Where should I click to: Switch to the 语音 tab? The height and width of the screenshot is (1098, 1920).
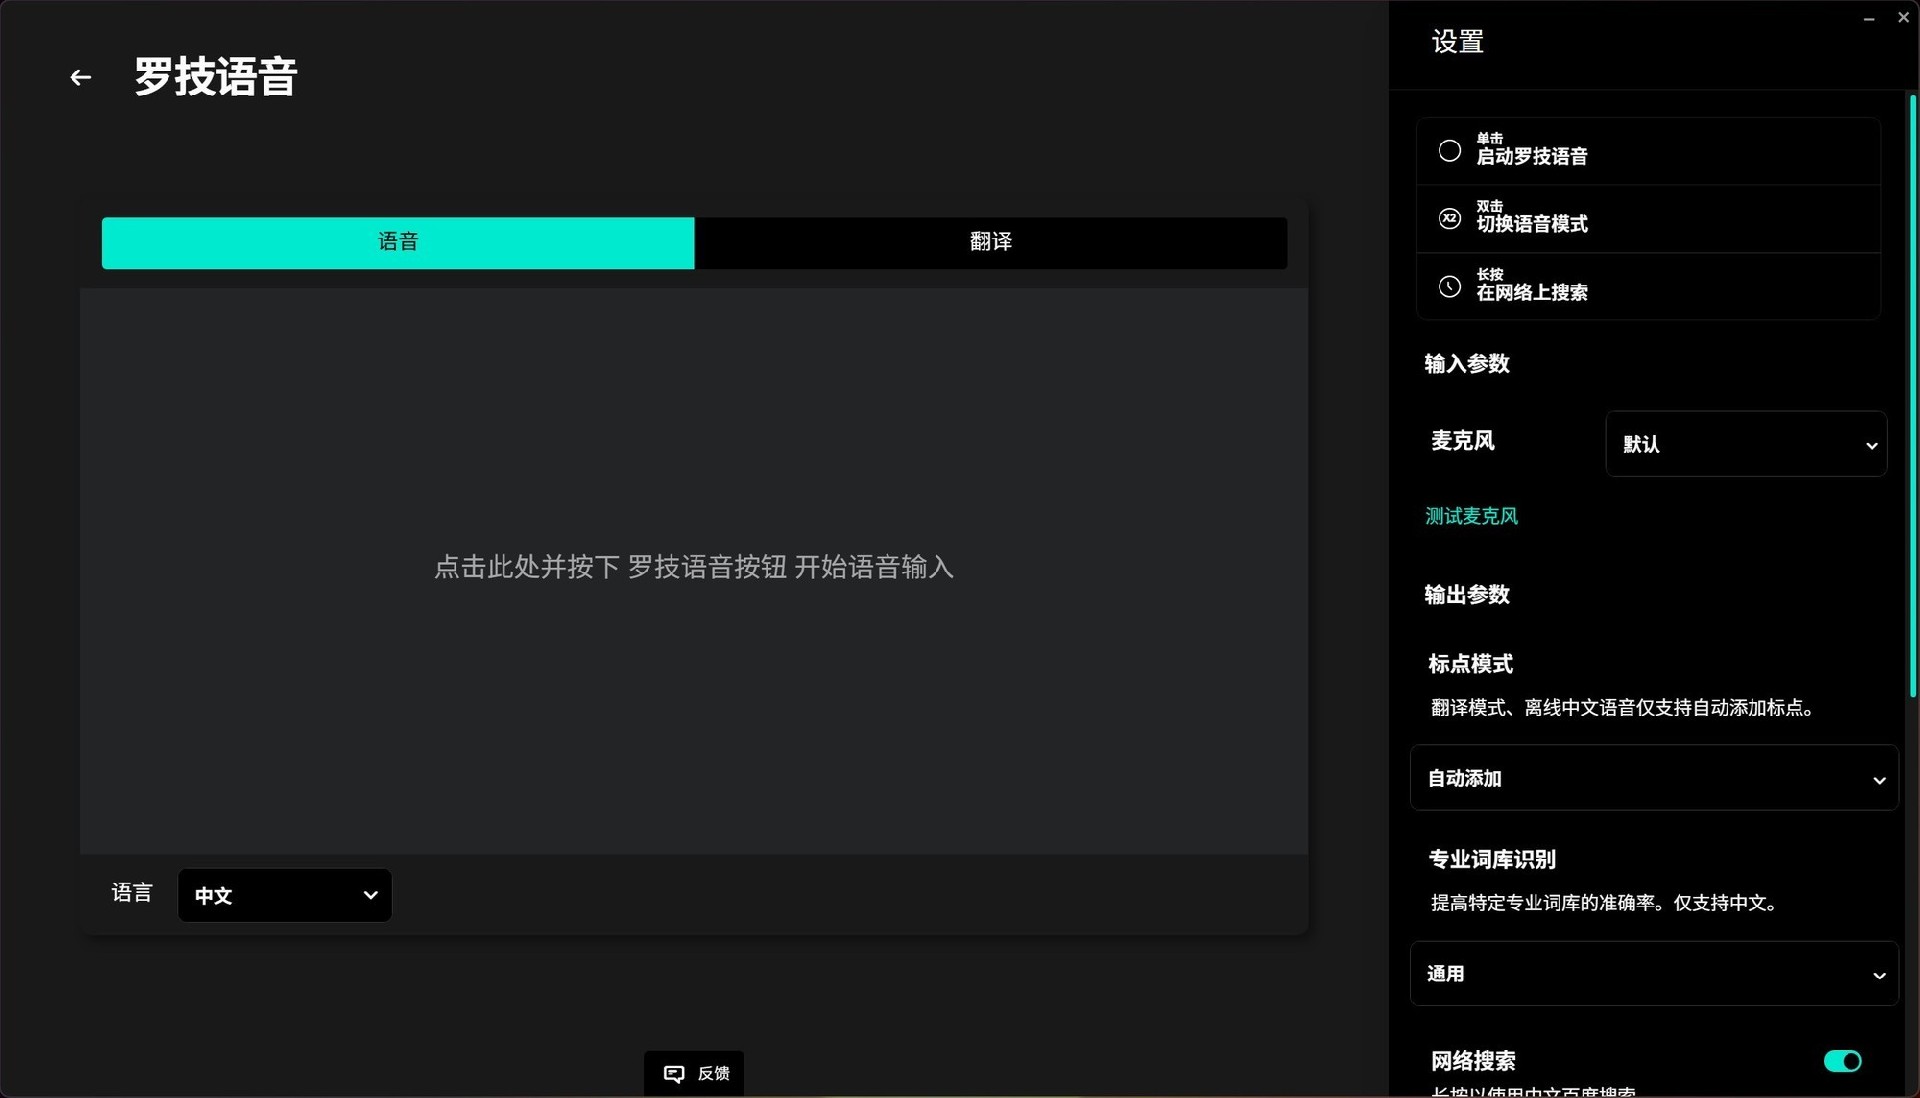398,242
